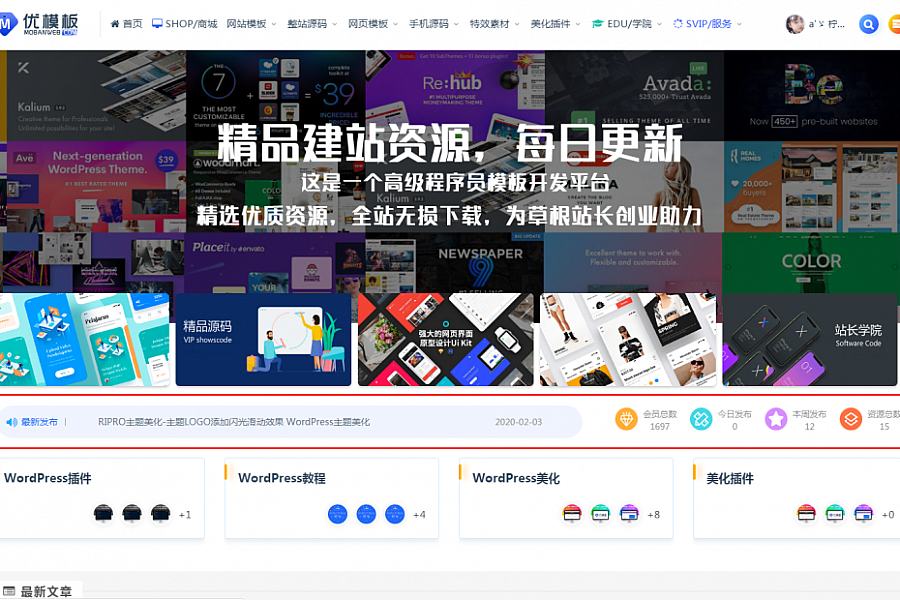The width and height of the screenshot is (900, 600).
Task: Open 美化插件 nav dropdown
Action: 556,24
